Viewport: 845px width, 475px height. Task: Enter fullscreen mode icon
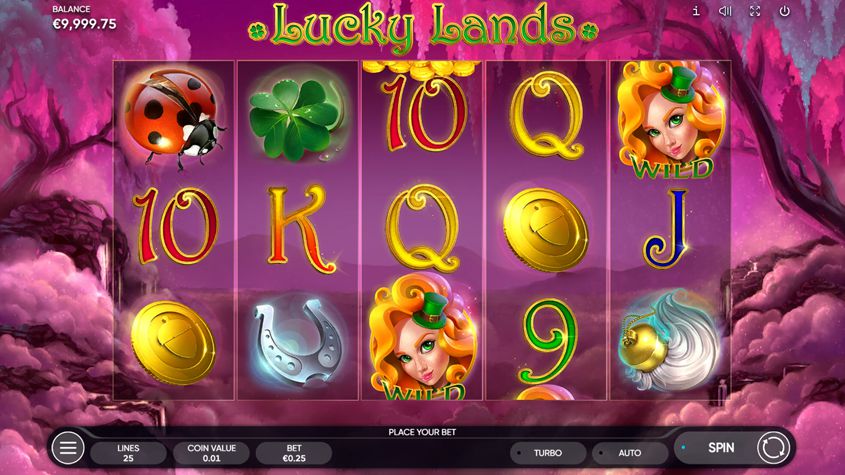point(755,11)
